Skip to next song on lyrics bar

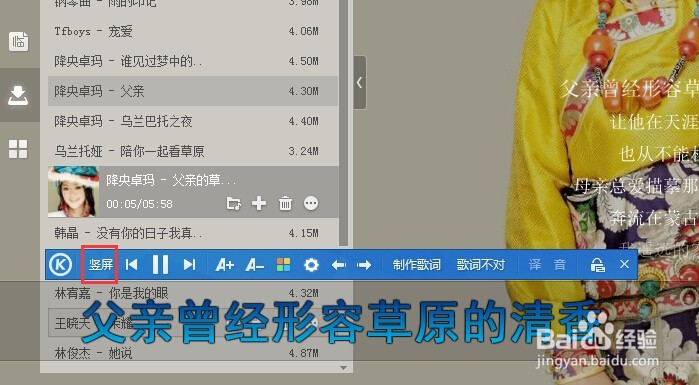point(189,265)
